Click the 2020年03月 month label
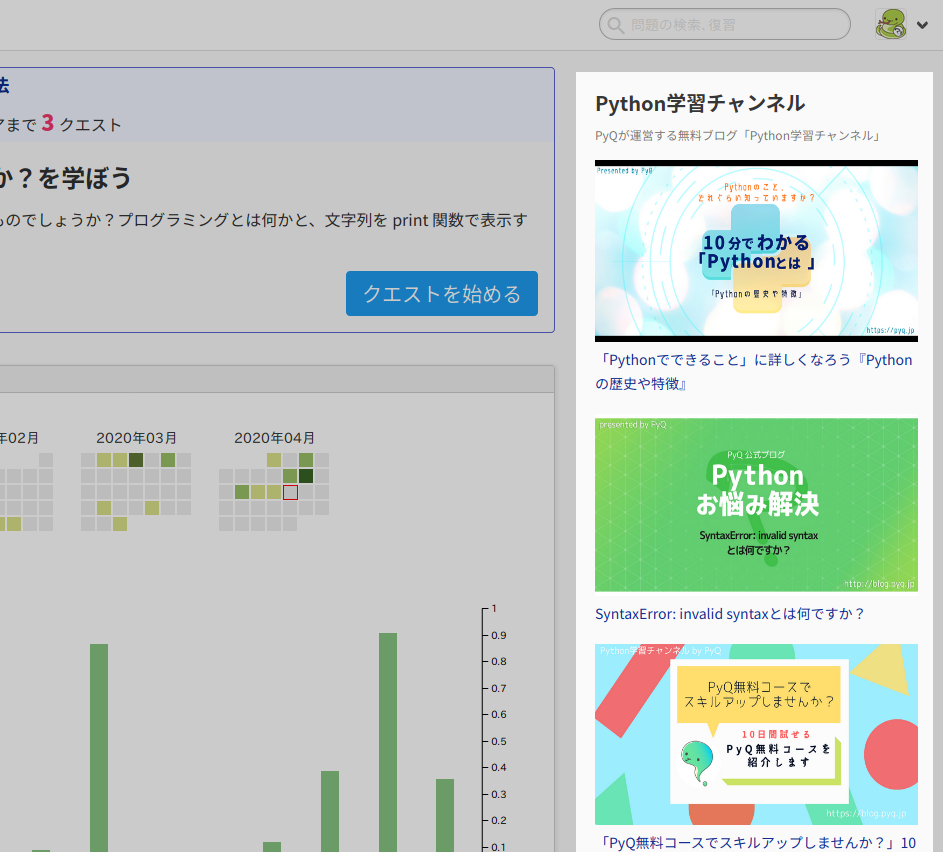Viewport: 943px width, 852px height. point(137,438)
